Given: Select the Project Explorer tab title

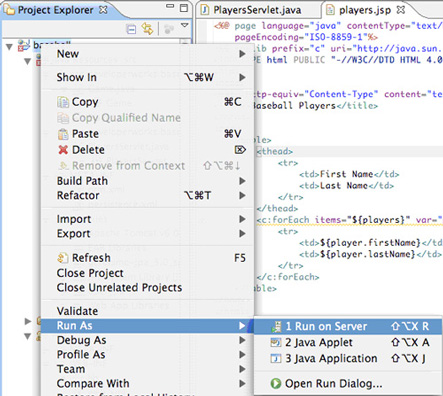Looking at the screenshot, I should [x=55, y=10].
